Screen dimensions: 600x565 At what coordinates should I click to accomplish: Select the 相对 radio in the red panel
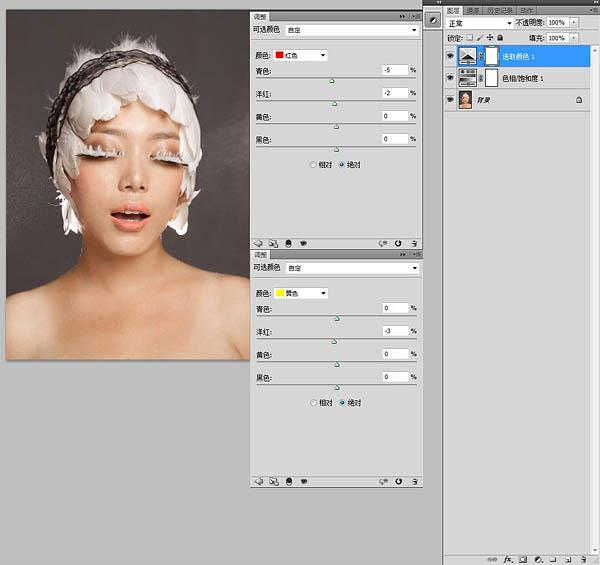pyautogui.click(x=314, y=164)
